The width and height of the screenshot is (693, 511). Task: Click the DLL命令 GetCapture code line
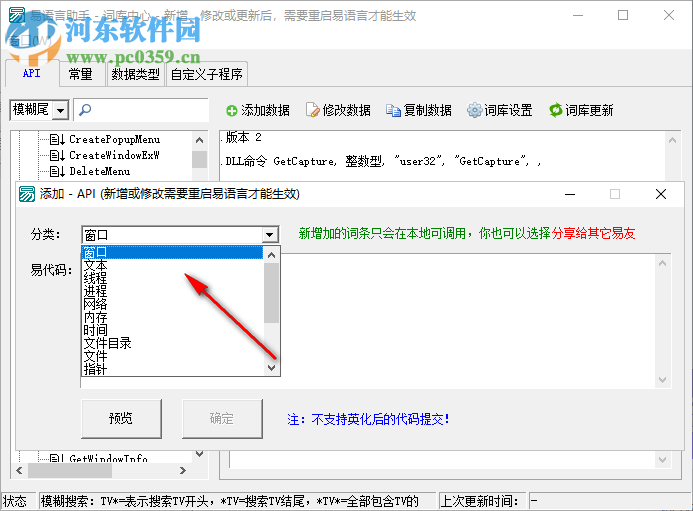coord(382,161)
